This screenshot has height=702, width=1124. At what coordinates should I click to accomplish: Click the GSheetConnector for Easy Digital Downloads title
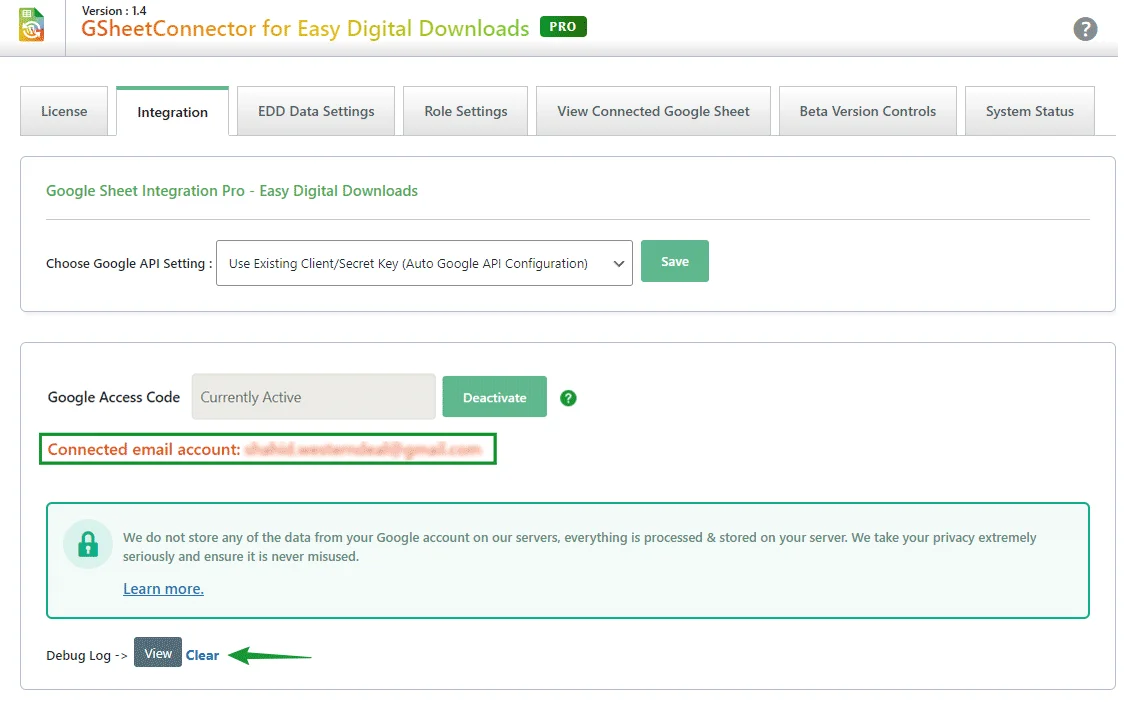[x=305, y=29]
